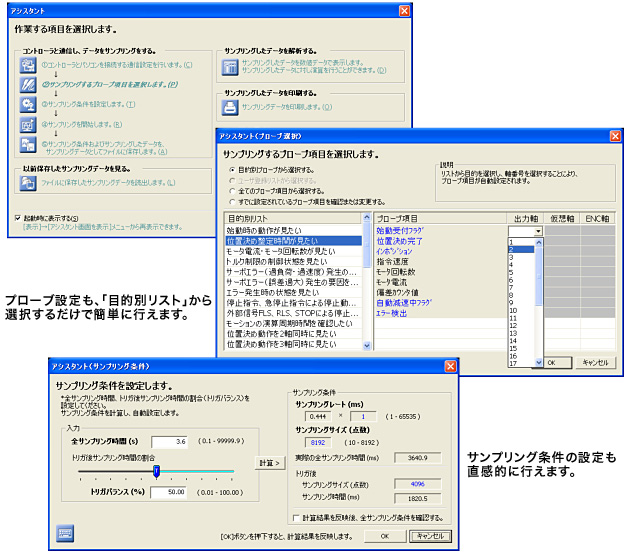Toggle the 起動時に表示する checkbox
Screen dimensions: 626x554
pos(19,218)
